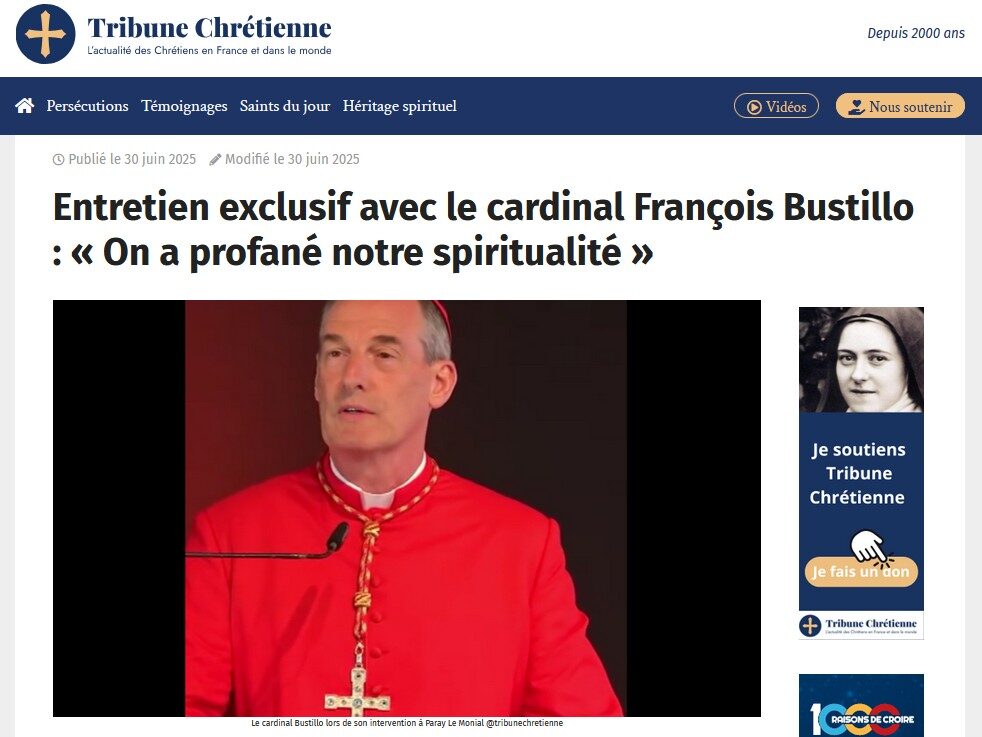982x737 pixels.
Task: Click the play icon in Vidéos button
Action: [x=755, y=107]
